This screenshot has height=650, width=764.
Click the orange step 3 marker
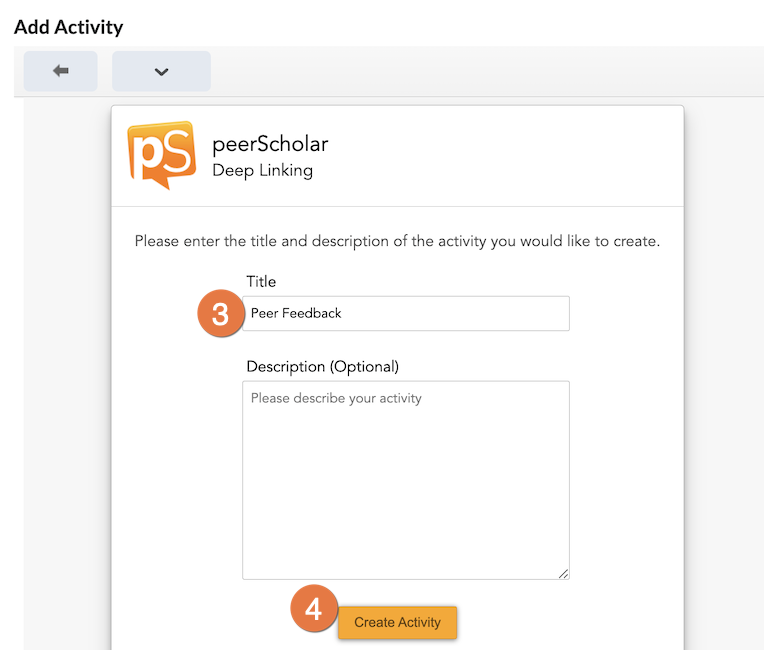(220, 313)
